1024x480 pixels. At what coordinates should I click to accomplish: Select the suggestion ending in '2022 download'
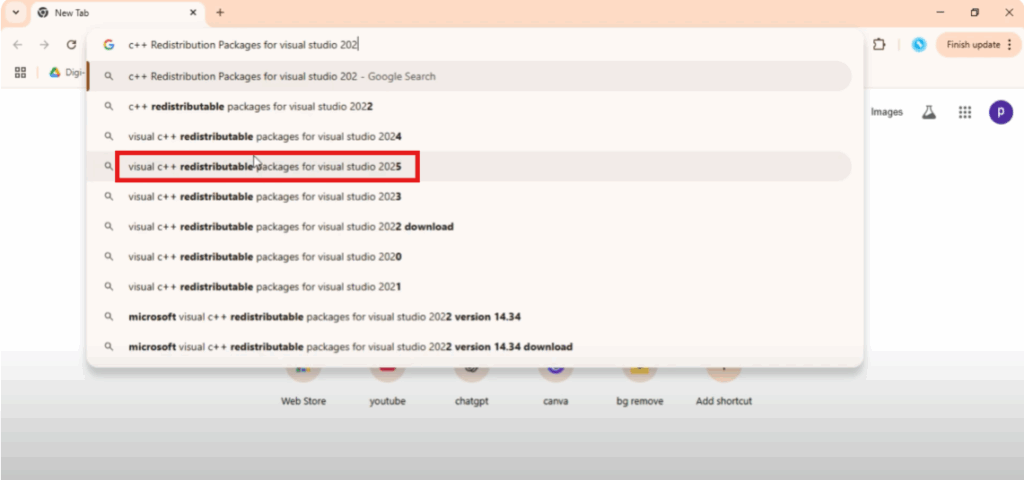pos(470,227)
